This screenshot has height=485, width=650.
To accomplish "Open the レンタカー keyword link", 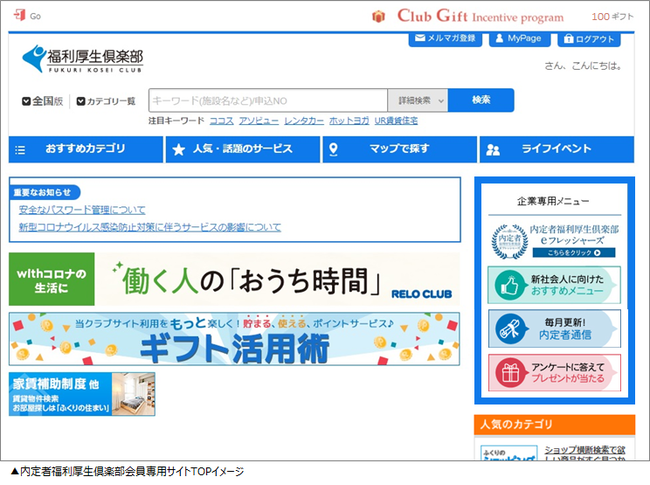I will [x=304, y=121].
